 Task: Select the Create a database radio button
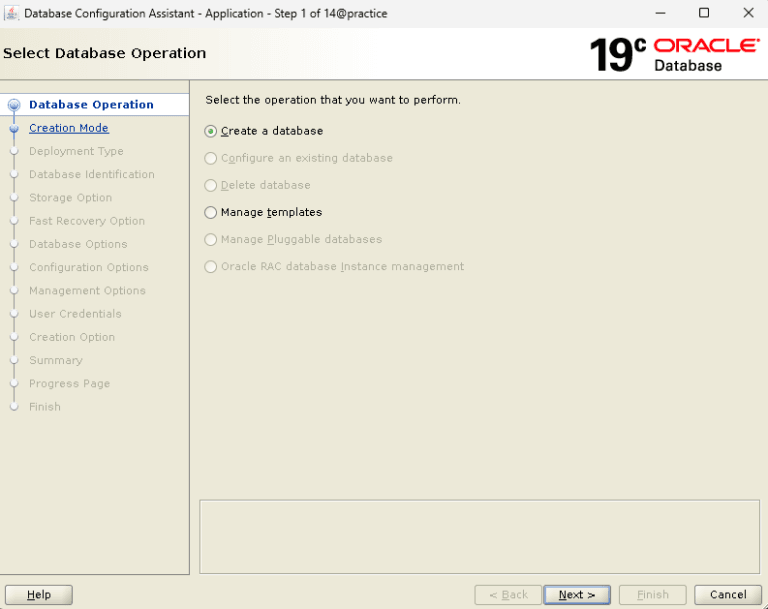[x=211, y=131]
